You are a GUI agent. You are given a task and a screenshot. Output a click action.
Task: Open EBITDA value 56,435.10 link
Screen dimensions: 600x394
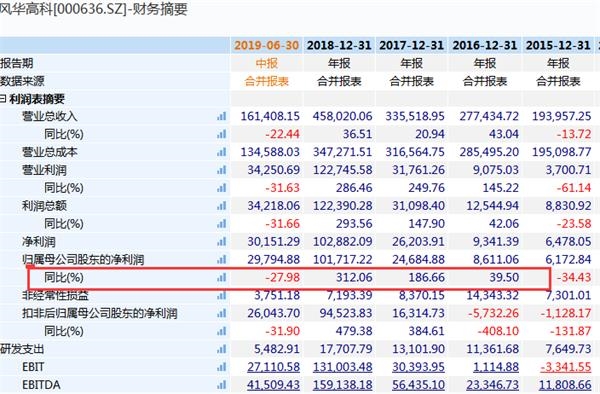(418, 385)
